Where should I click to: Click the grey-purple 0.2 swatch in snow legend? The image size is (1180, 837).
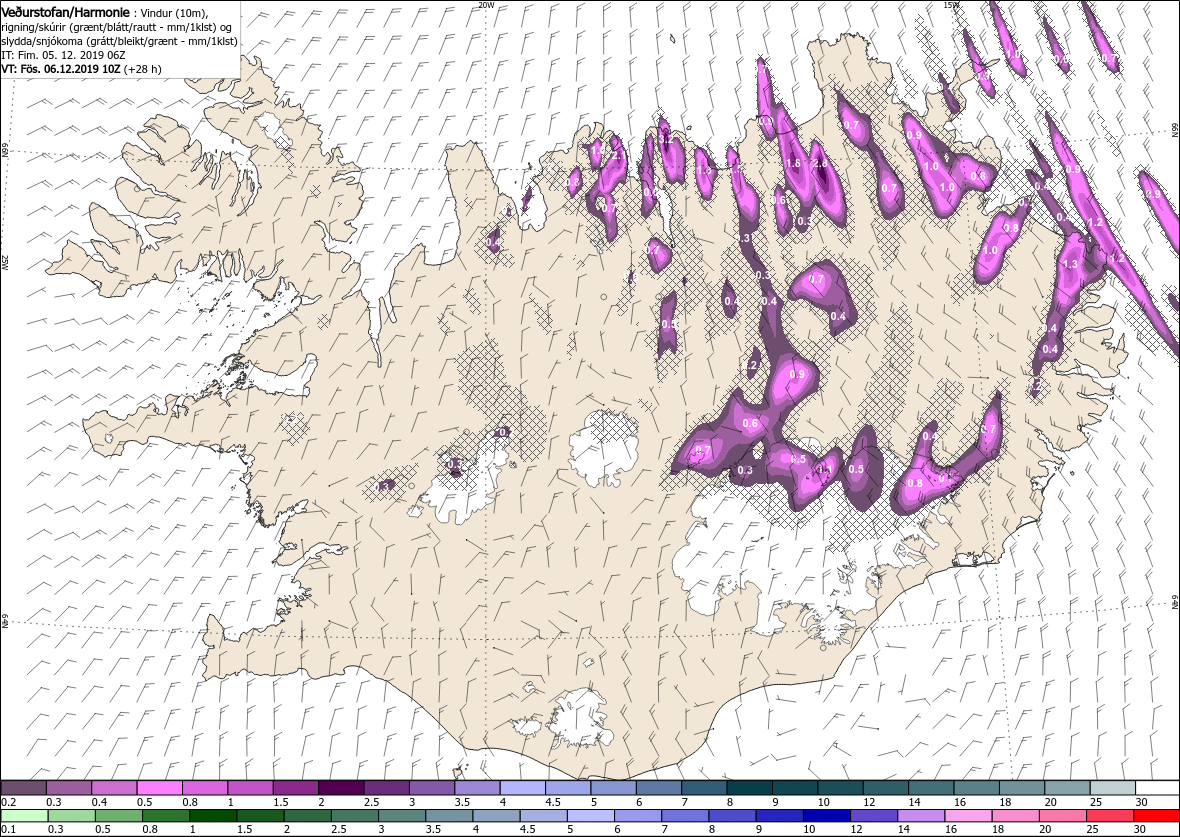click(x=24, y=788)
